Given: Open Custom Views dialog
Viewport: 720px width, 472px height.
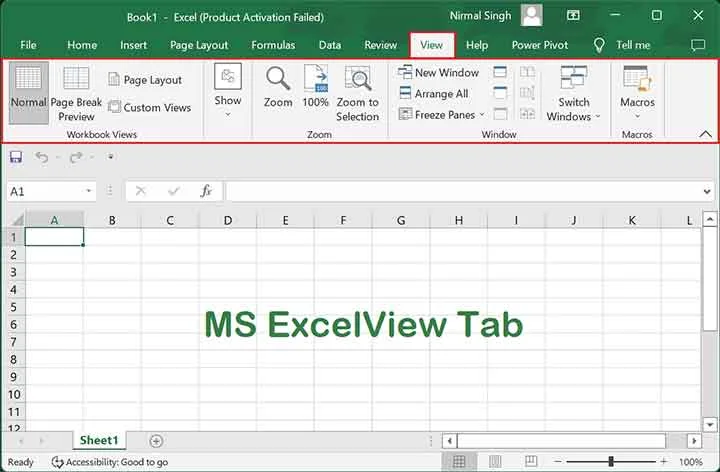Looking at the screenshot, I should point(150,107).
